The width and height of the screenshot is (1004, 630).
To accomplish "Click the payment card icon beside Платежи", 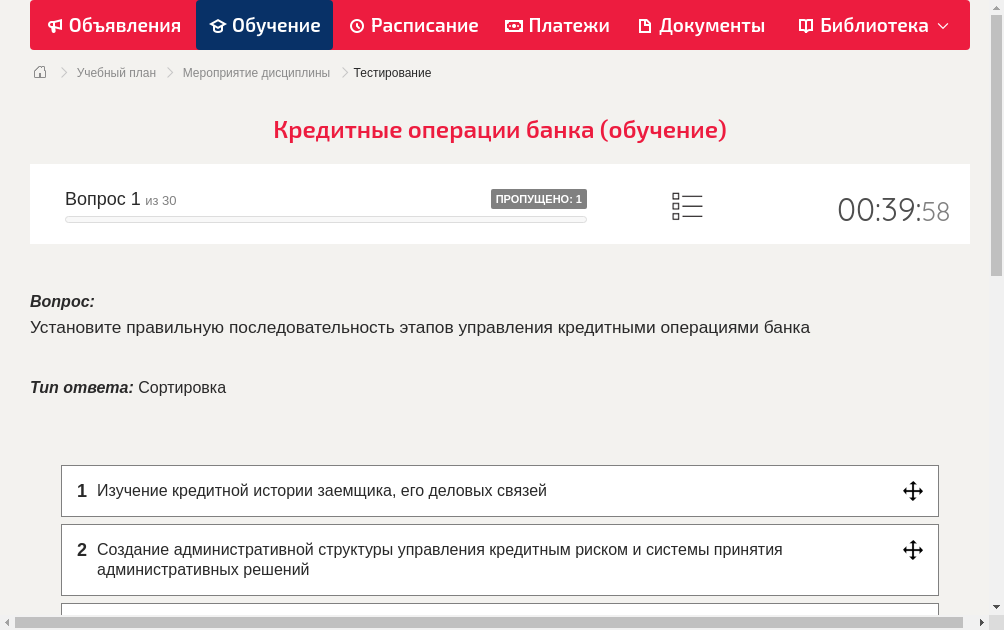I will (514, 25).
